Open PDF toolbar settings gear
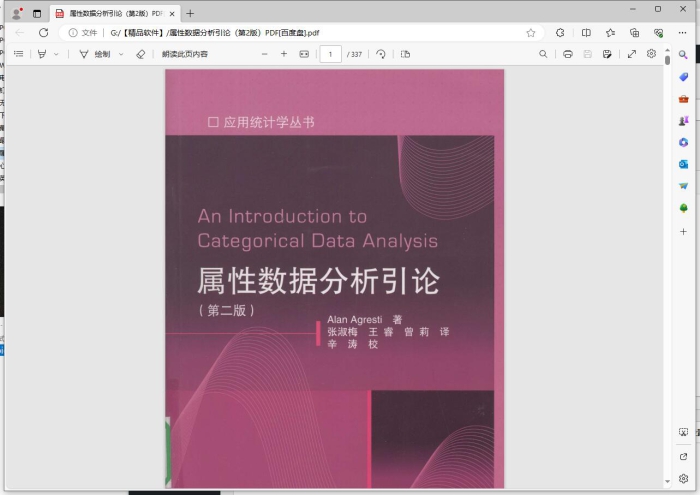700x495 pixels. tap(651, 54)
